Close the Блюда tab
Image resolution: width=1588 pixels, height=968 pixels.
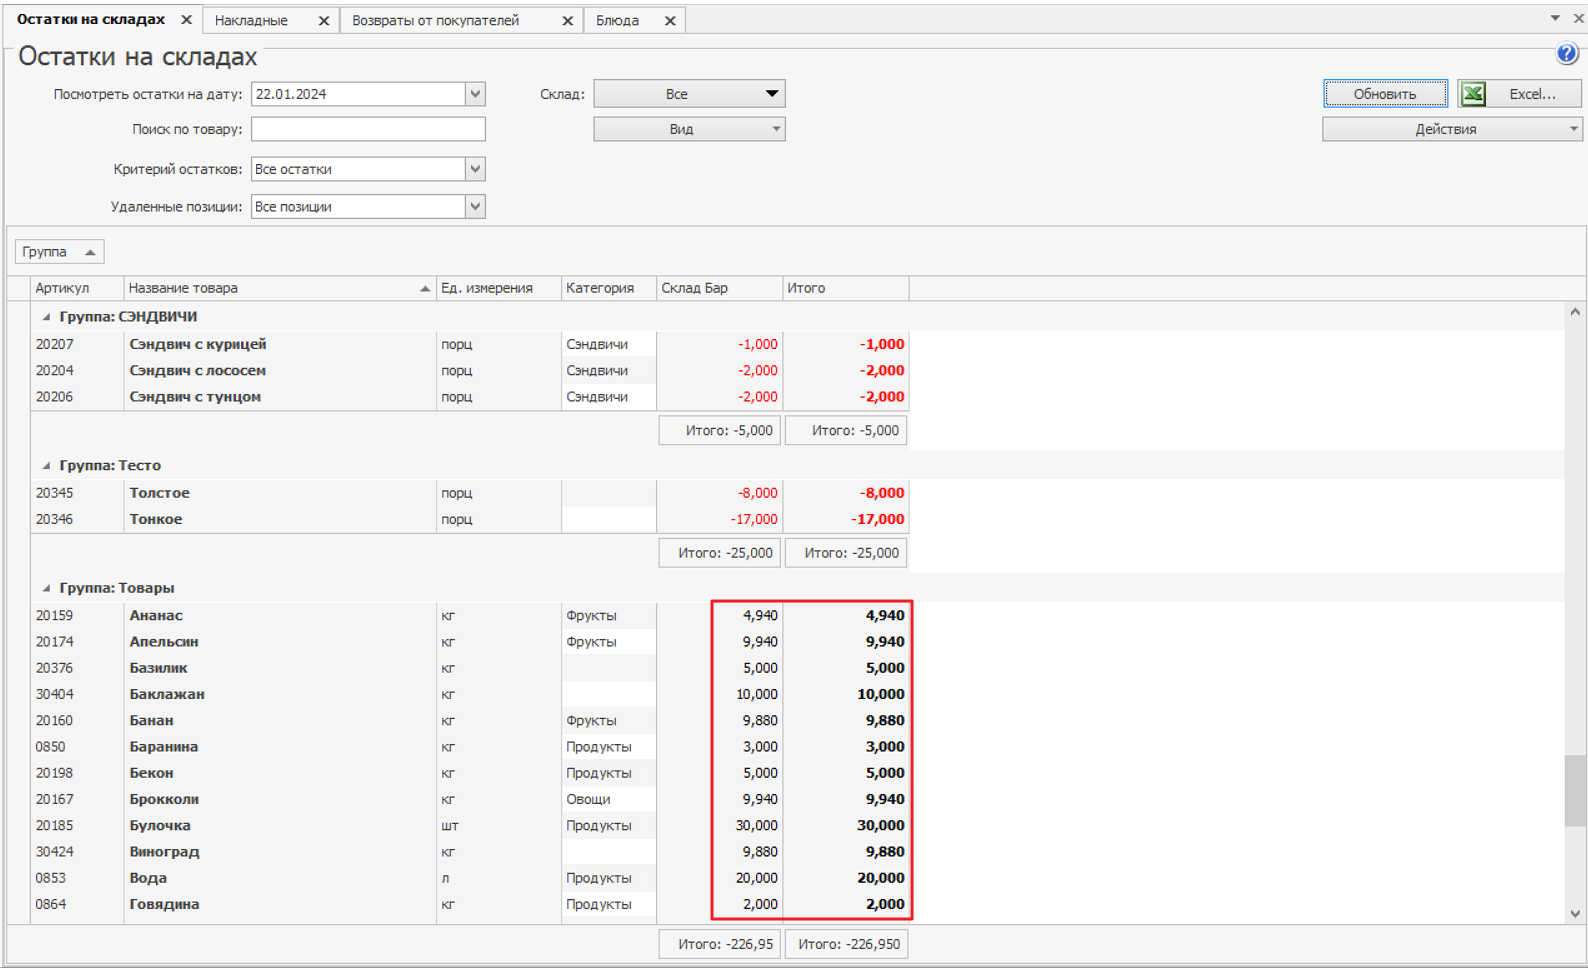click(670, 20)
